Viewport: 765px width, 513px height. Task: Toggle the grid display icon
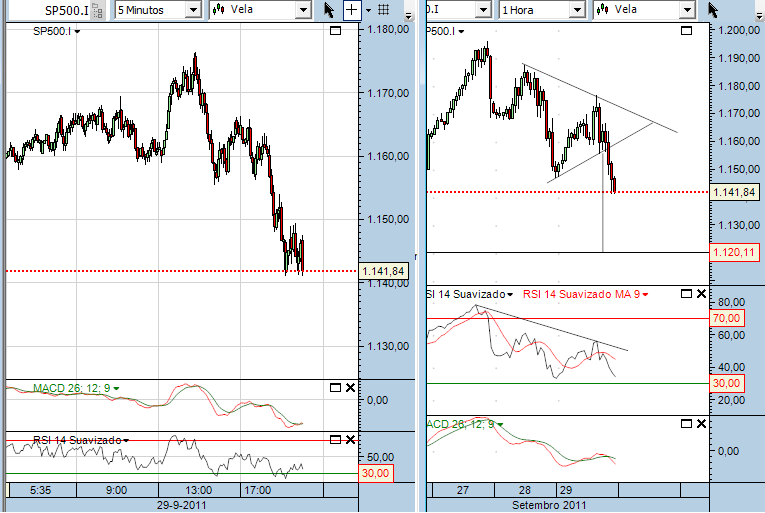[x=384, y=9]
